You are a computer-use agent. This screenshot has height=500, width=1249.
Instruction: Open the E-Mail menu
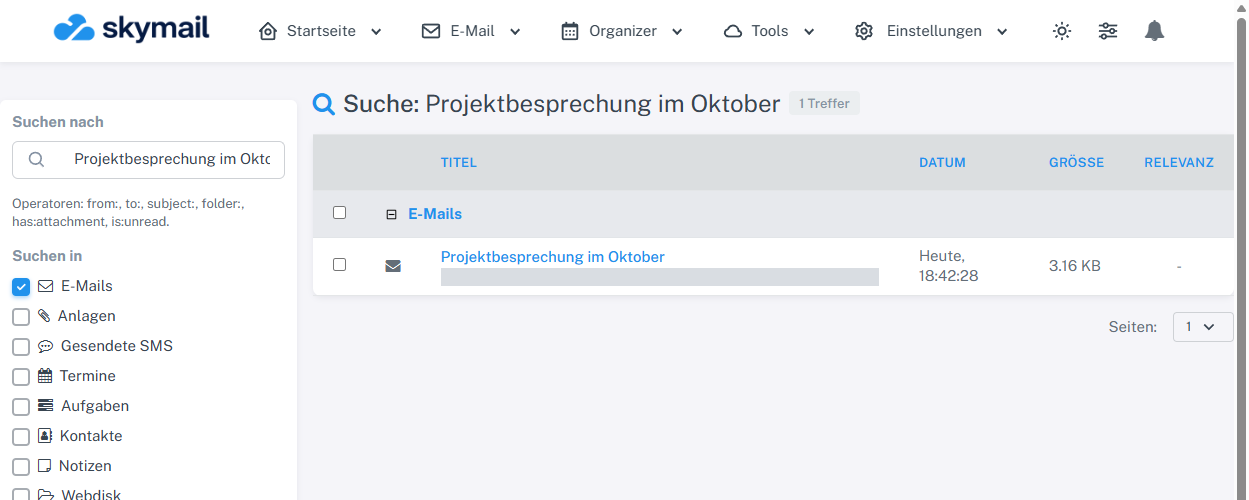click(472, 31)
